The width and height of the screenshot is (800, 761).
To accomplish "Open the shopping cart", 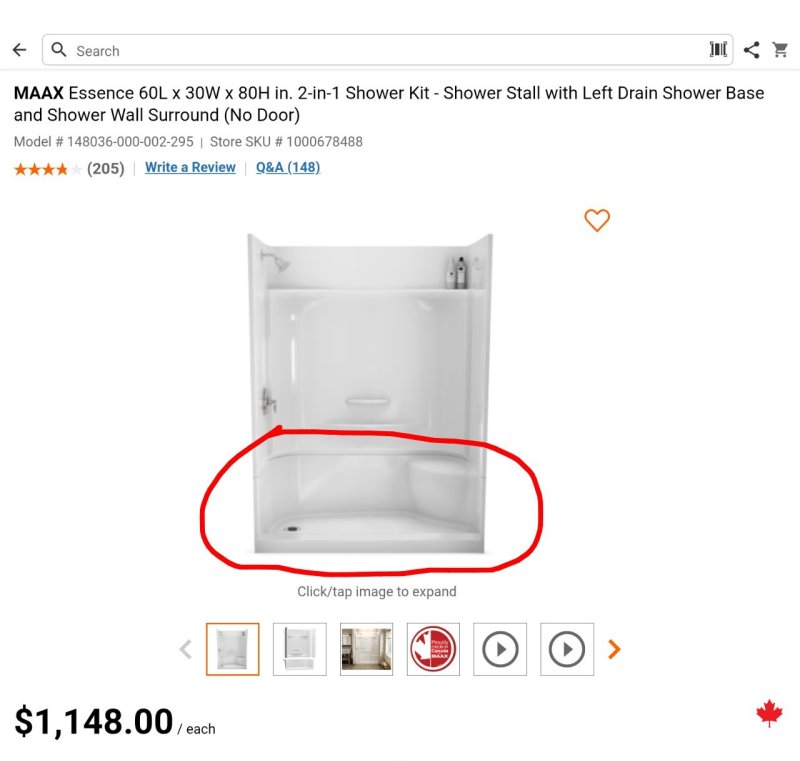I will [781, 50].
